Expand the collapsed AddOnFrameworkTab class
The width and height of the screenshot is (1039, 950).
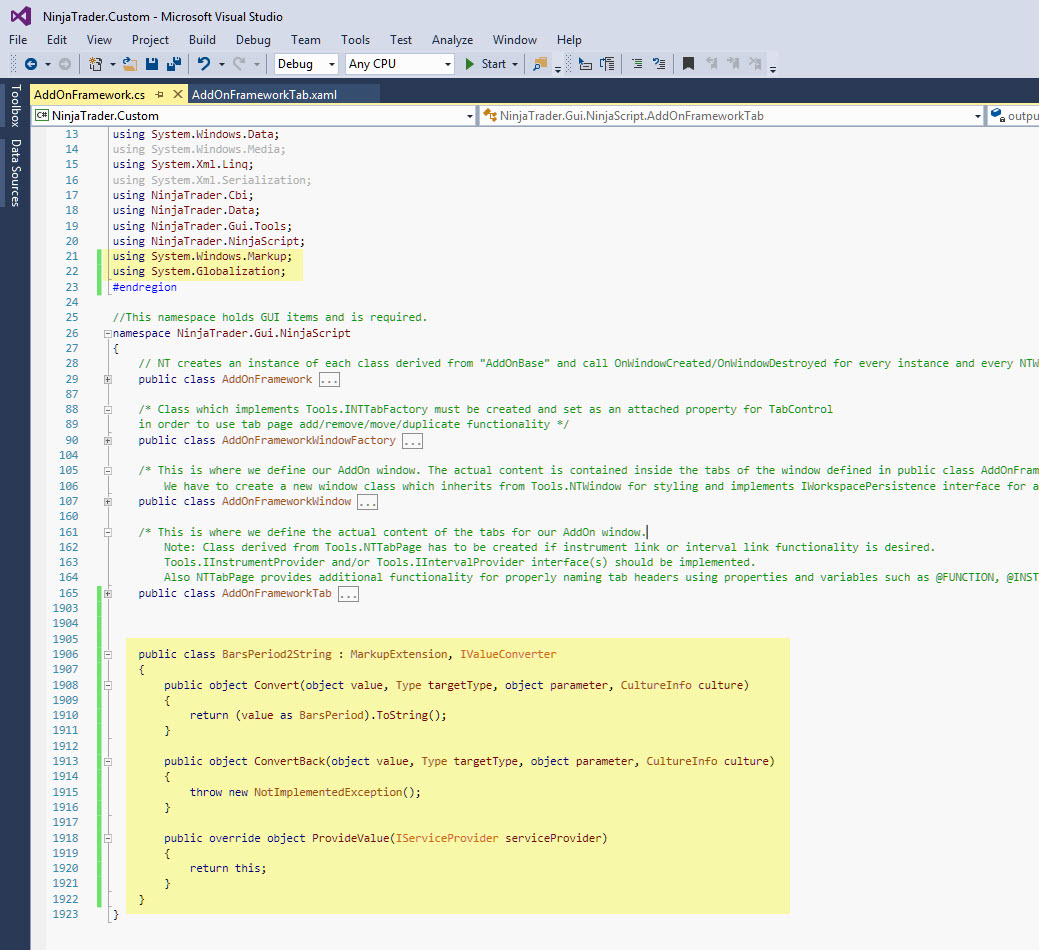coord(108,594)
